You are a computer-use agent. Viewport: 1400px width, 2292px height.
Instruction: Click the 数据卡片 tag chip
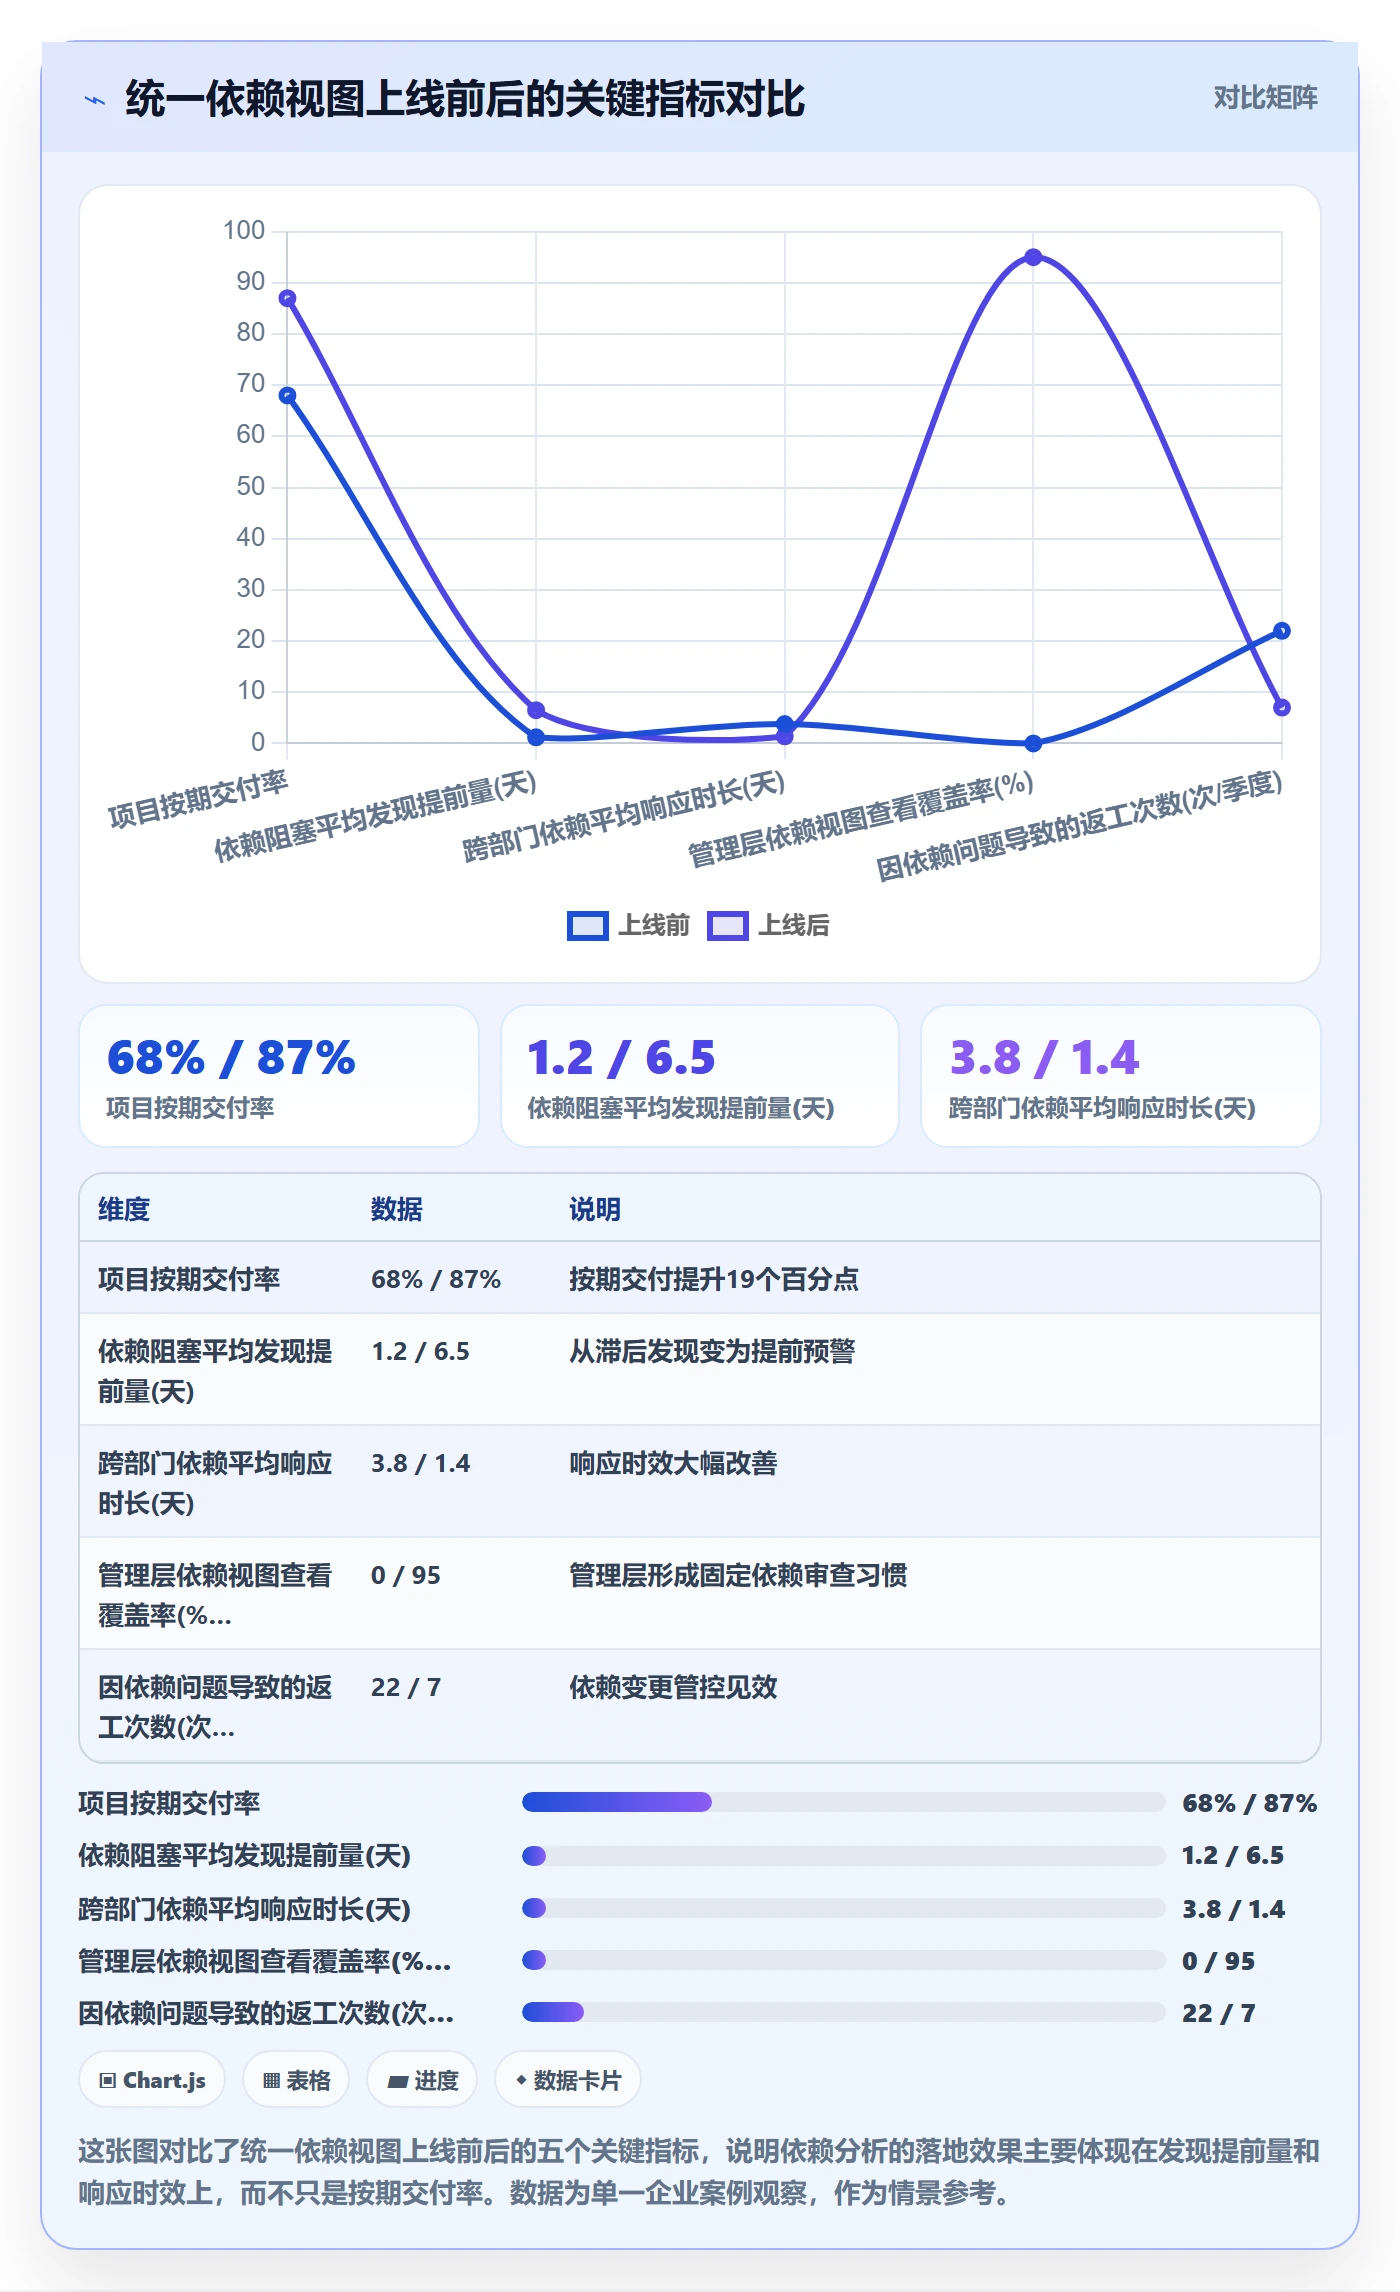(568, 2080)
